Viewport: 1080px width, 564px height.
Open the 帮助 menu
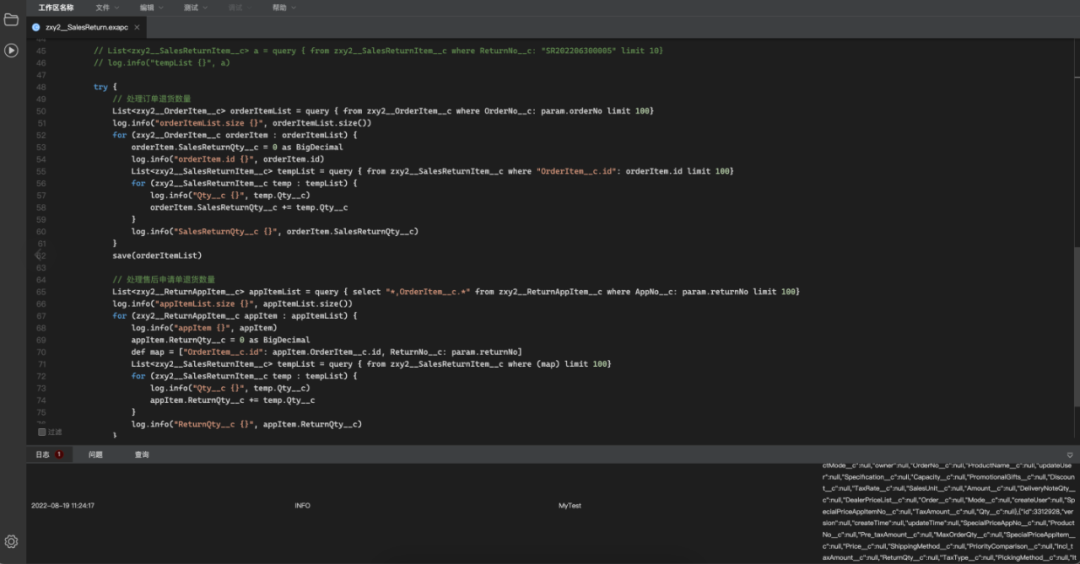[x=282, y=7]
